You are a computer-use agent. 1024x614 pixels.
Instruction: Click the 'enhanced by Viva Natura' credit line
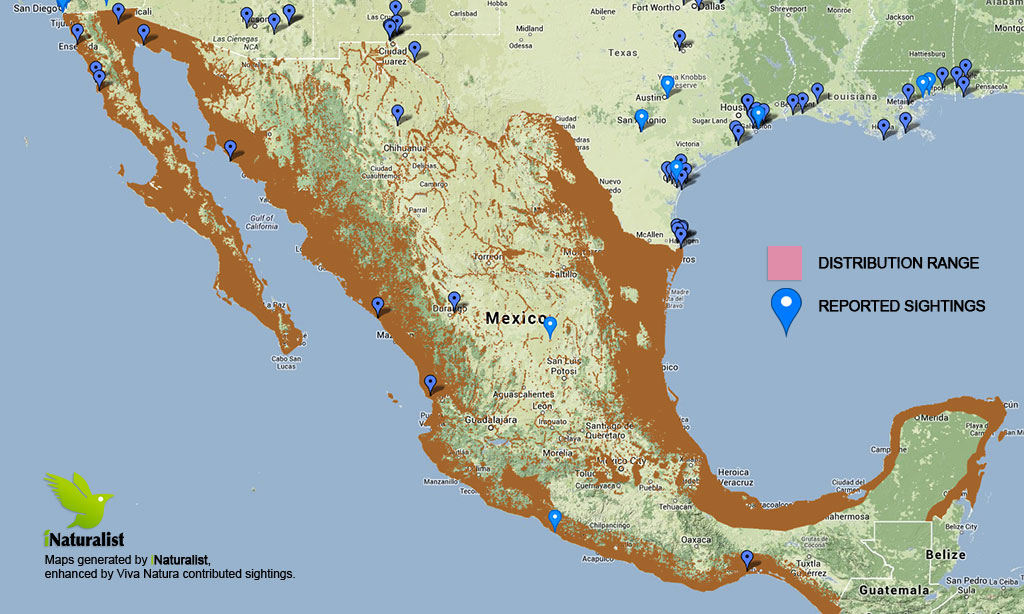point(170,574)
